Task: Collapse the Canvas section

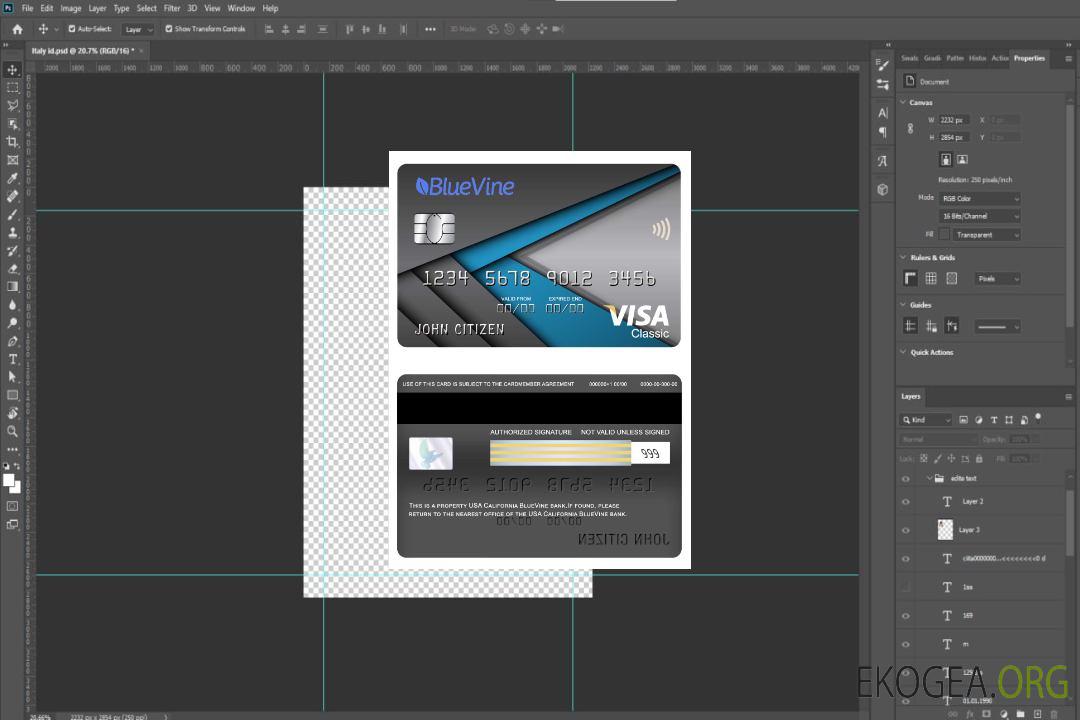Action: tap(903, 102)
